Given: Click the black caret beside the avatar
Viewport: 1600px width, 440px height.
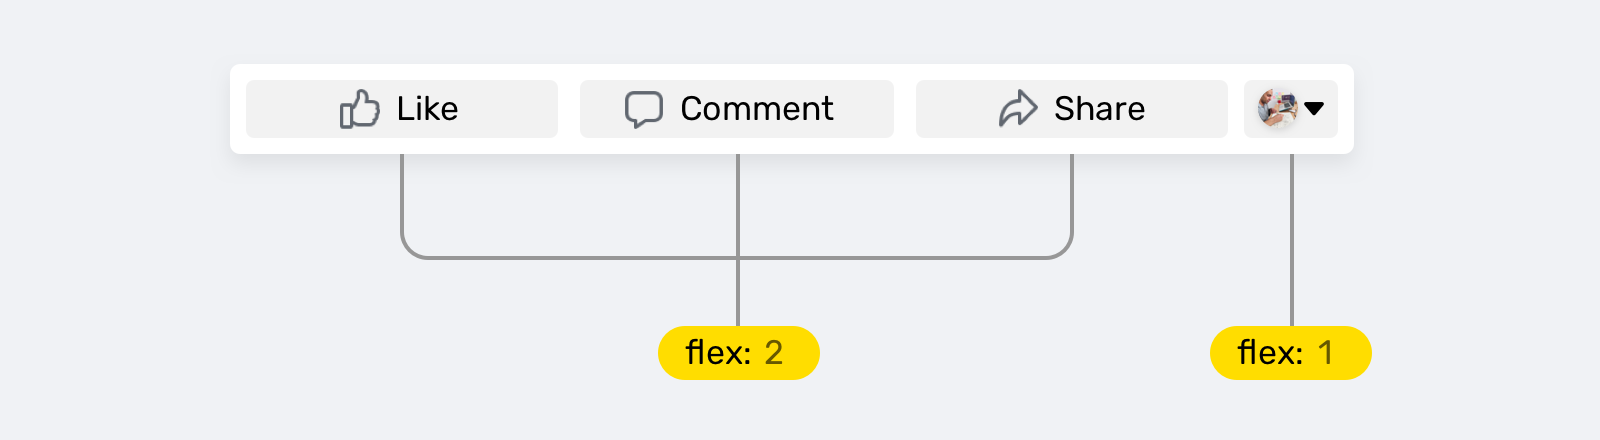Looking at the screenshot, I should coord(1314,109).
